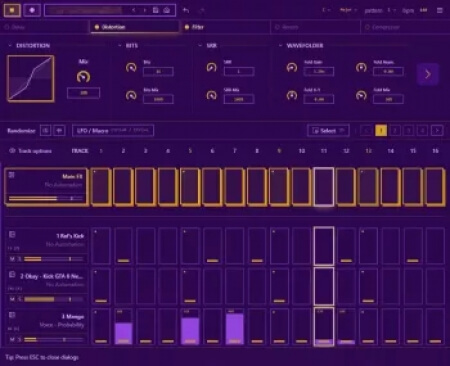Toggle the Compressor power indicator on its tab
This screenshot has height=366, width=450.
click(x=367, y=27)
